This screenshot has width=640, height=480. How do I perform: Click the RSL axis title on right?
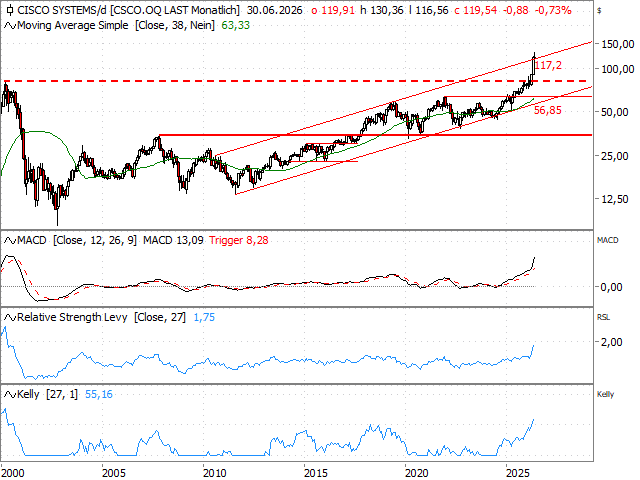coord(603,317)
